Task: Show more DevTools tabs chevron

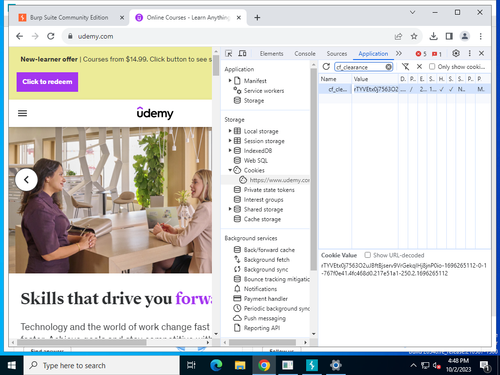Action: (399, 53)
